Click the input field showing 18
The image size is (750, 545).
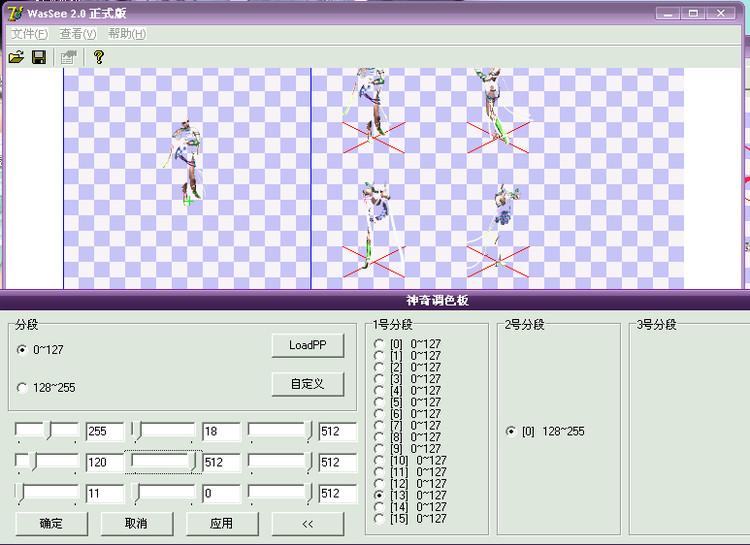[x=221, y=432]
